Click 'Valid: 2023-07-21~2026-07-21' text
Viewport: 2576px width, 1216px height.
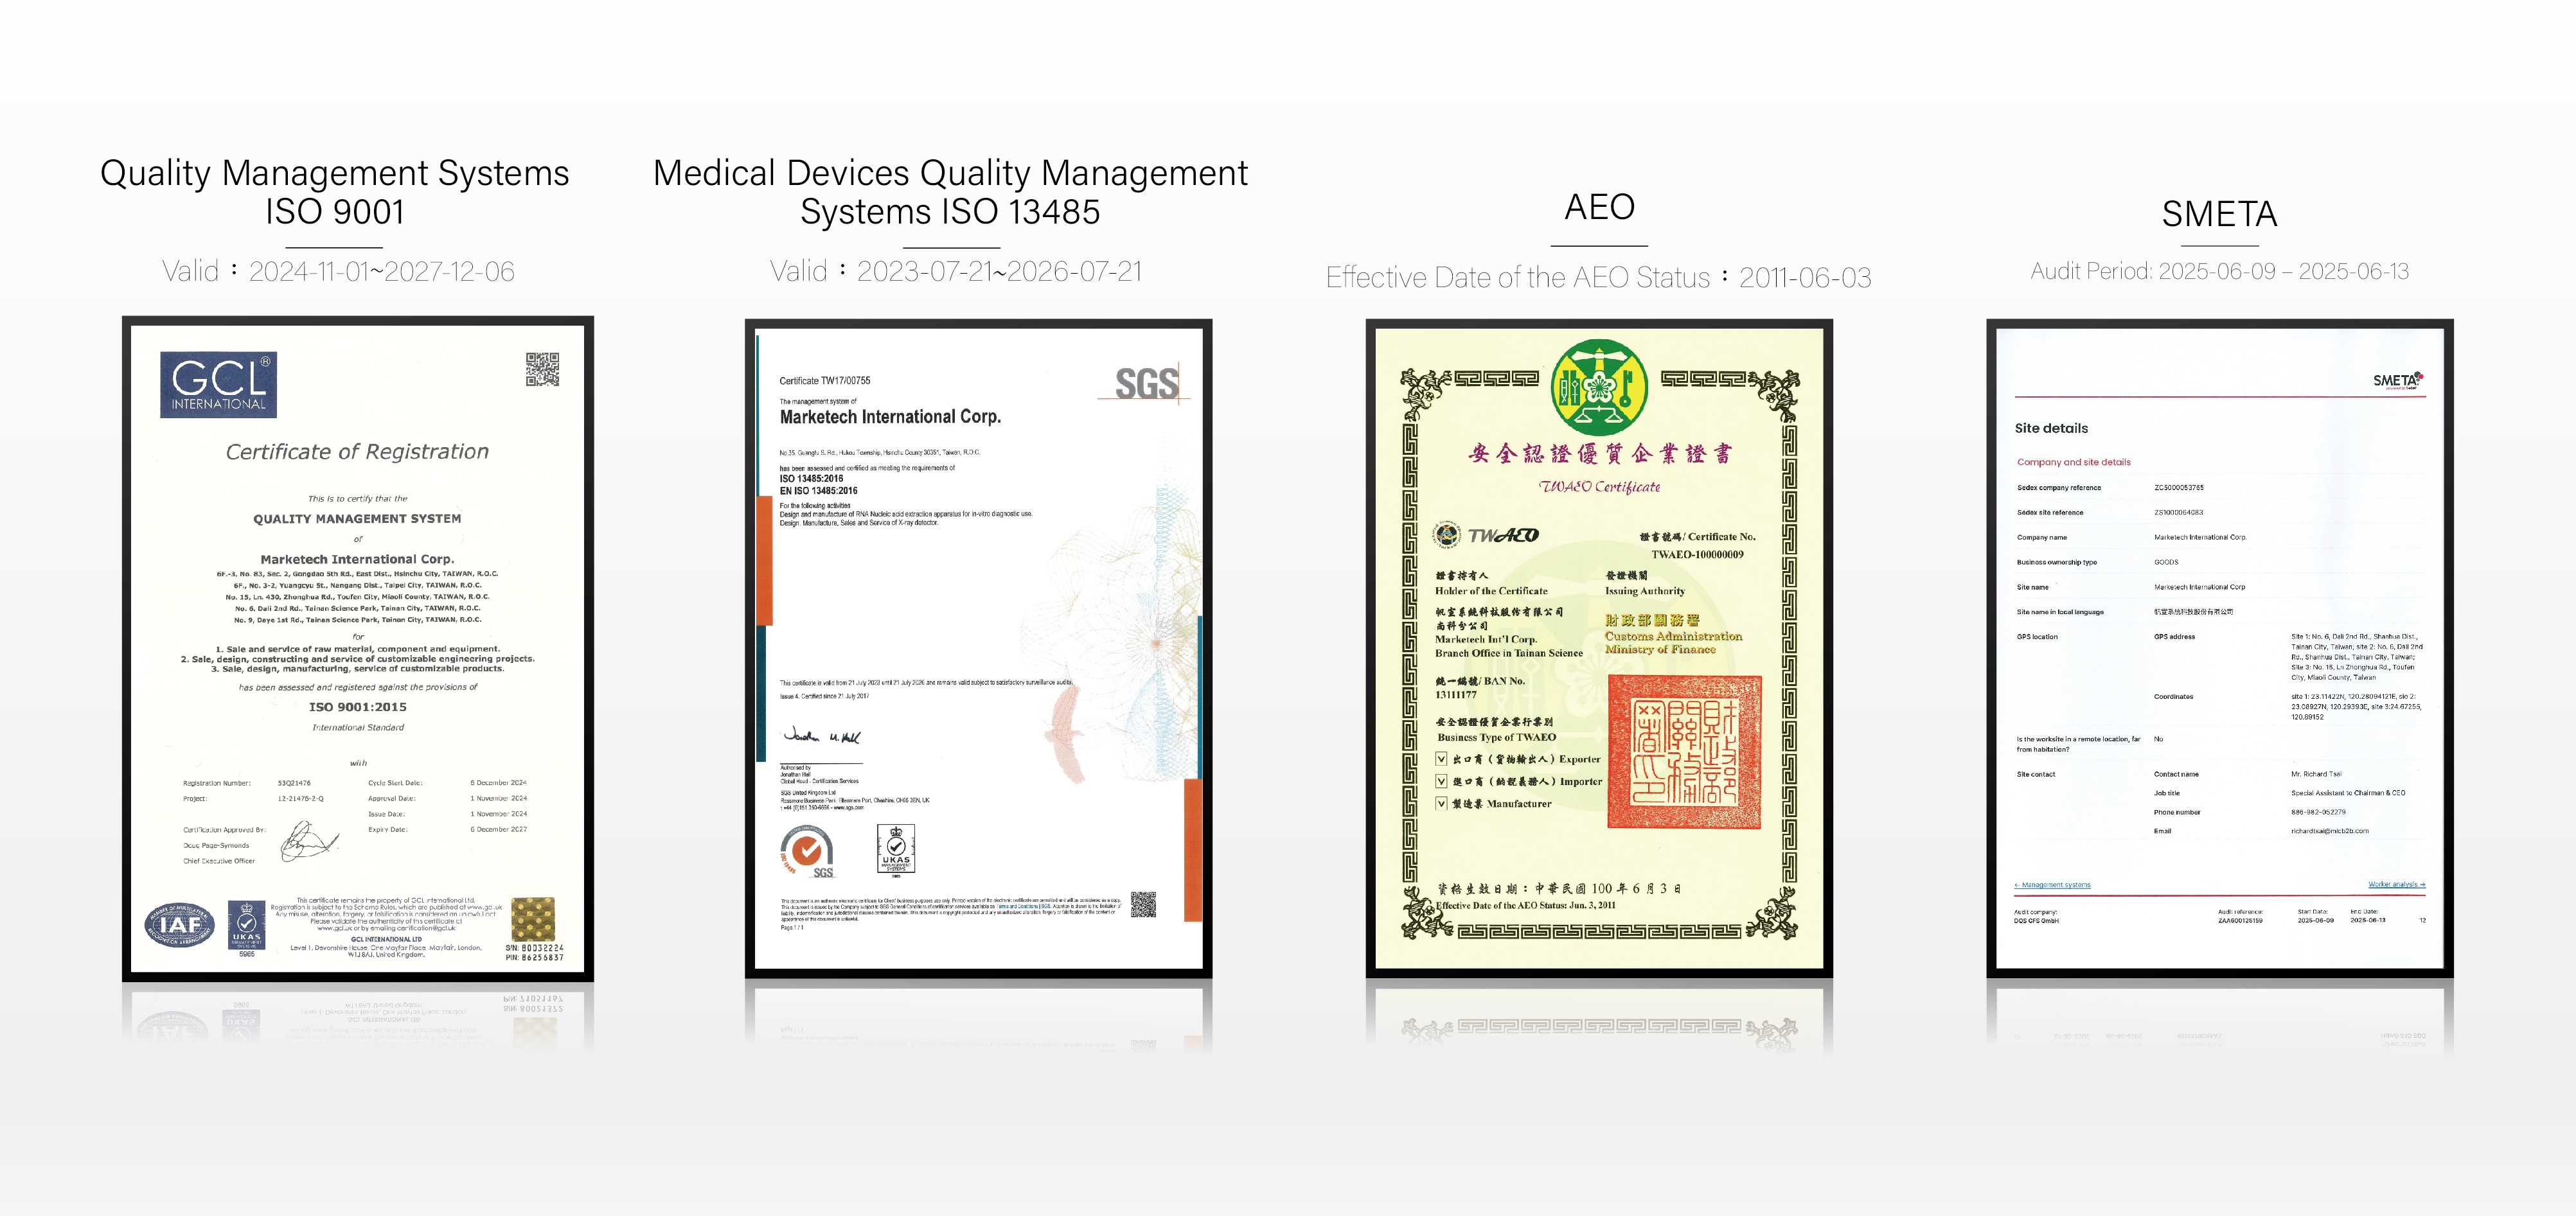pos(956,271)
